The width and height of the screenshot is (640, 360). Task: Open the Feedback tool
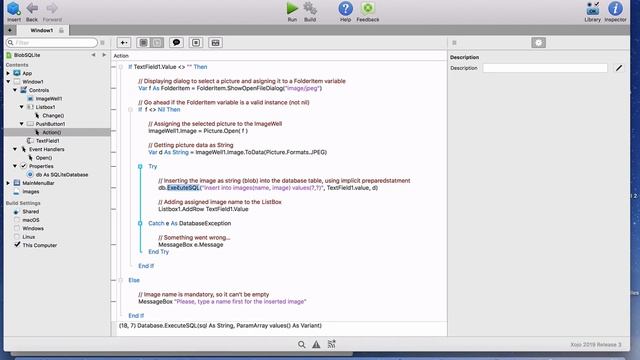(x=368, y=9)
